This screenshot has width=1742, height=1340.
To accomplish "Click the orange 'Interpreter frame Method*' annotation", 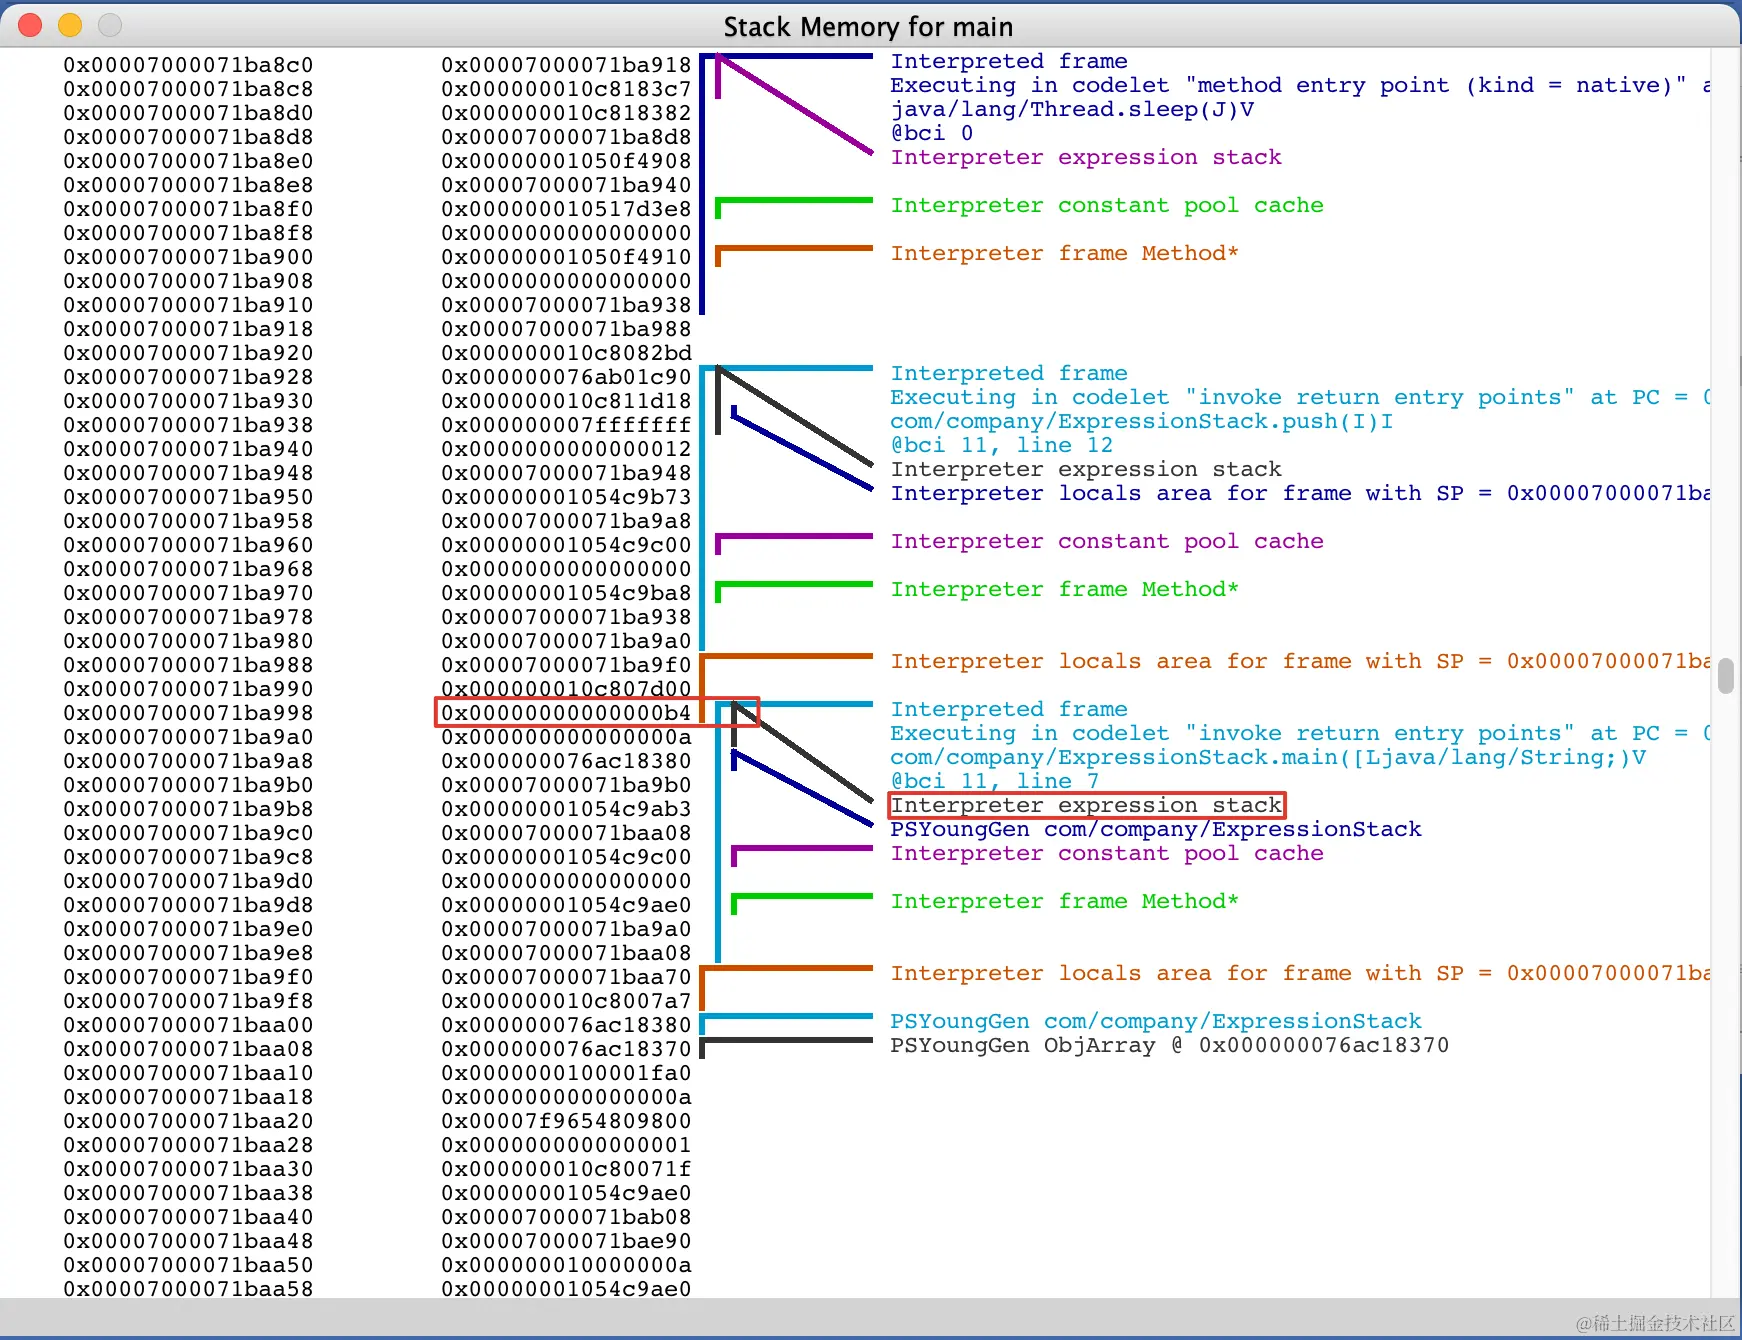I will 1065,253.
